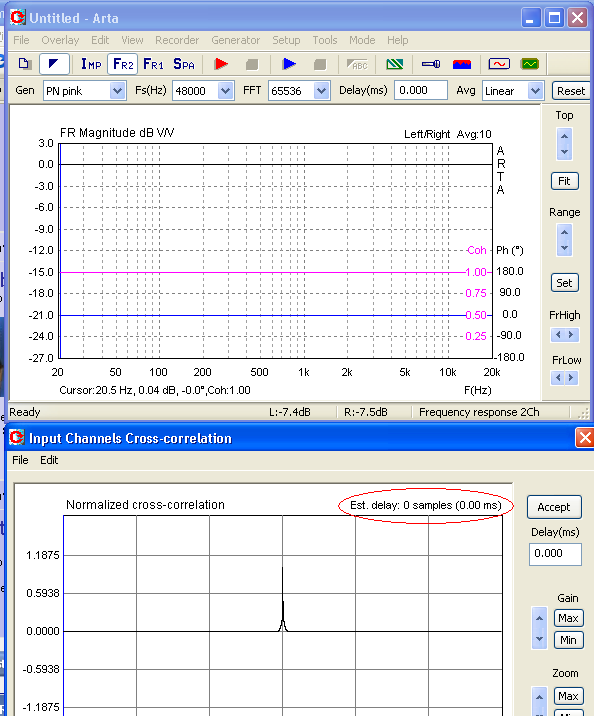Open the File menu in Arta

(x=21, y=40)
